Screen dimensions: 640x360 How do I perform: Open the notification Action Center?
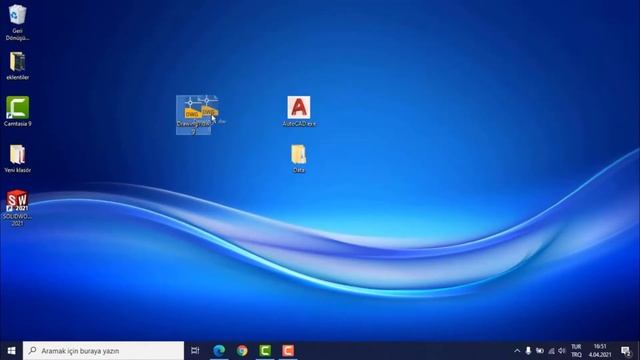tap(626, 351)
